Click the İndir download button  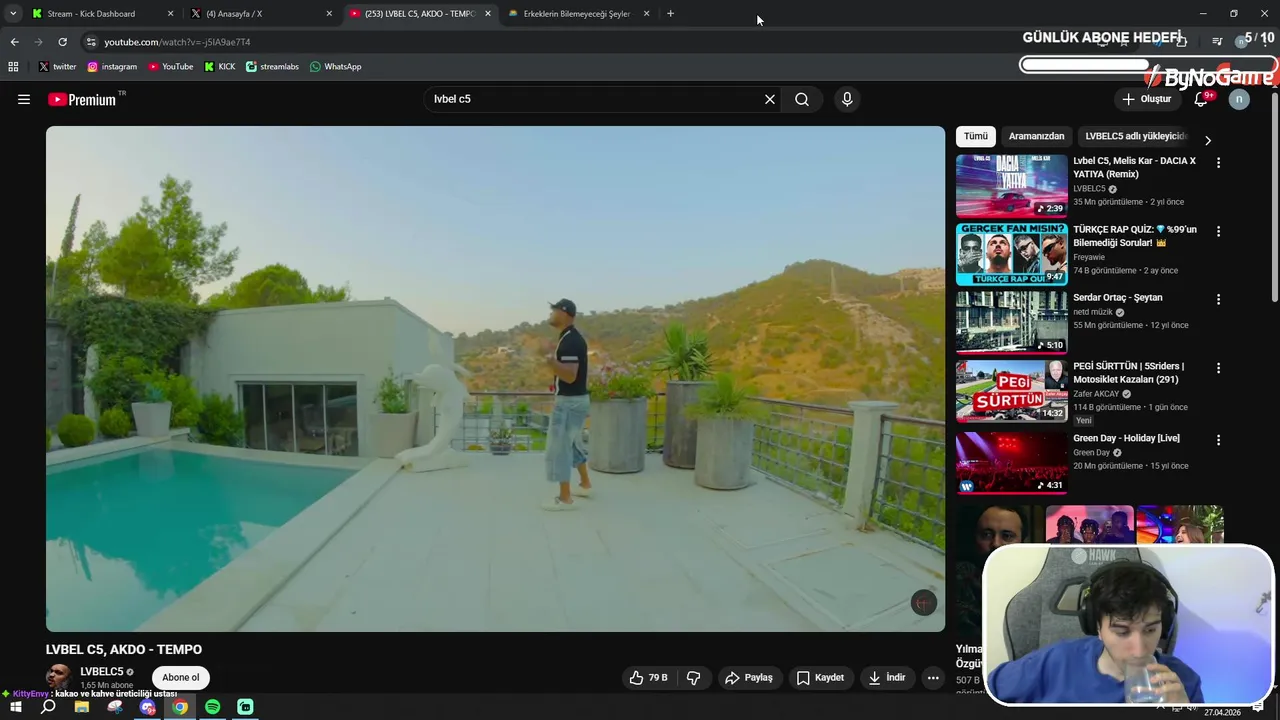pyautogui.click(x=887, y=678)
